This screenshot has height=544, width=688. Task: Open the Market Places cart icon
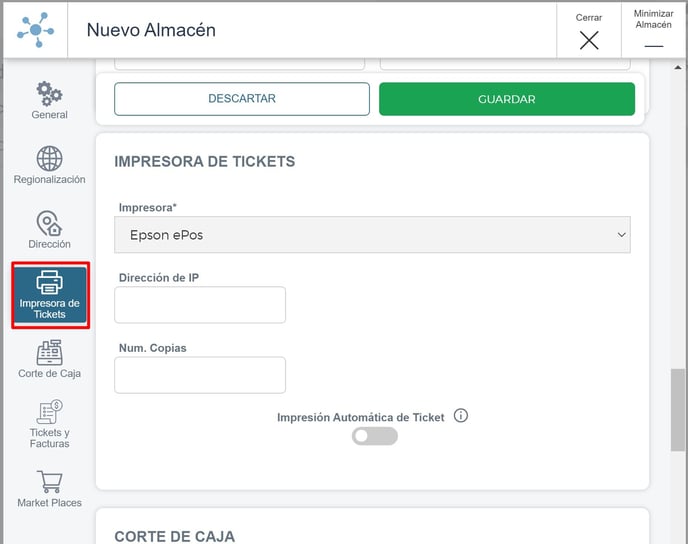click(50, 482)
